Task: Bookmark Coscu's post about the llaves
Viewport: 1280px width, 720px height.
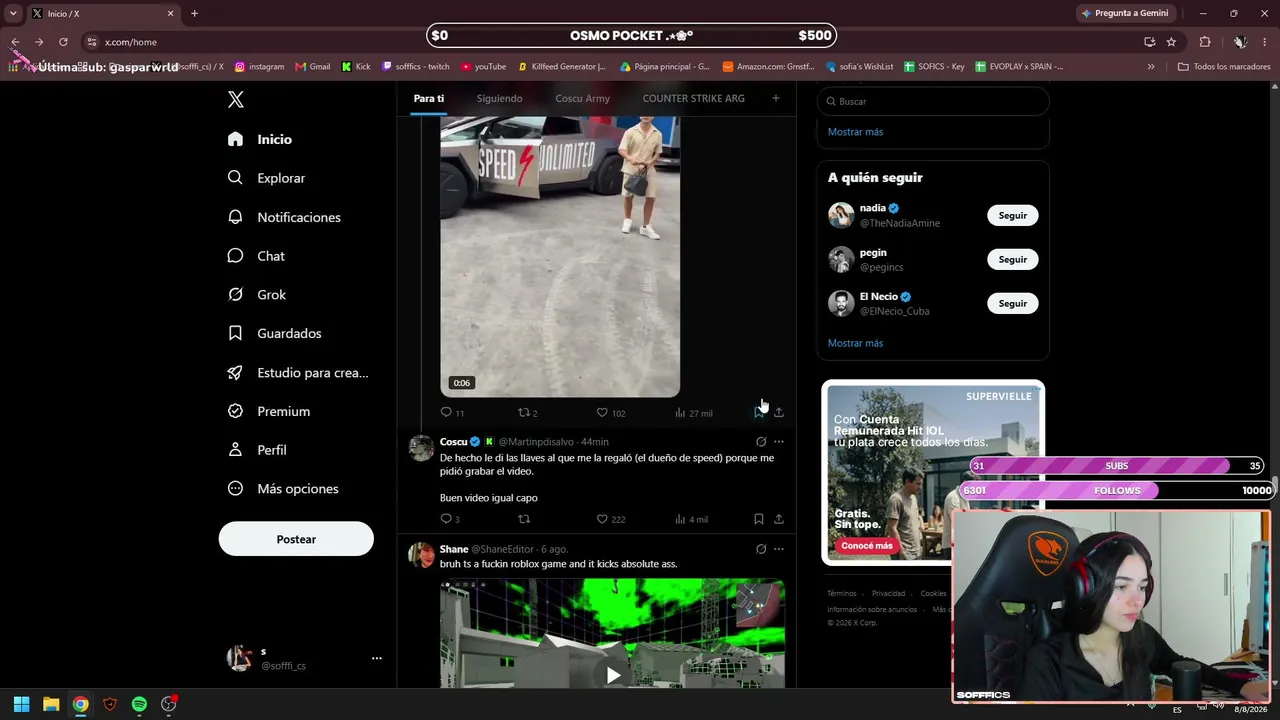Action: 759,519
